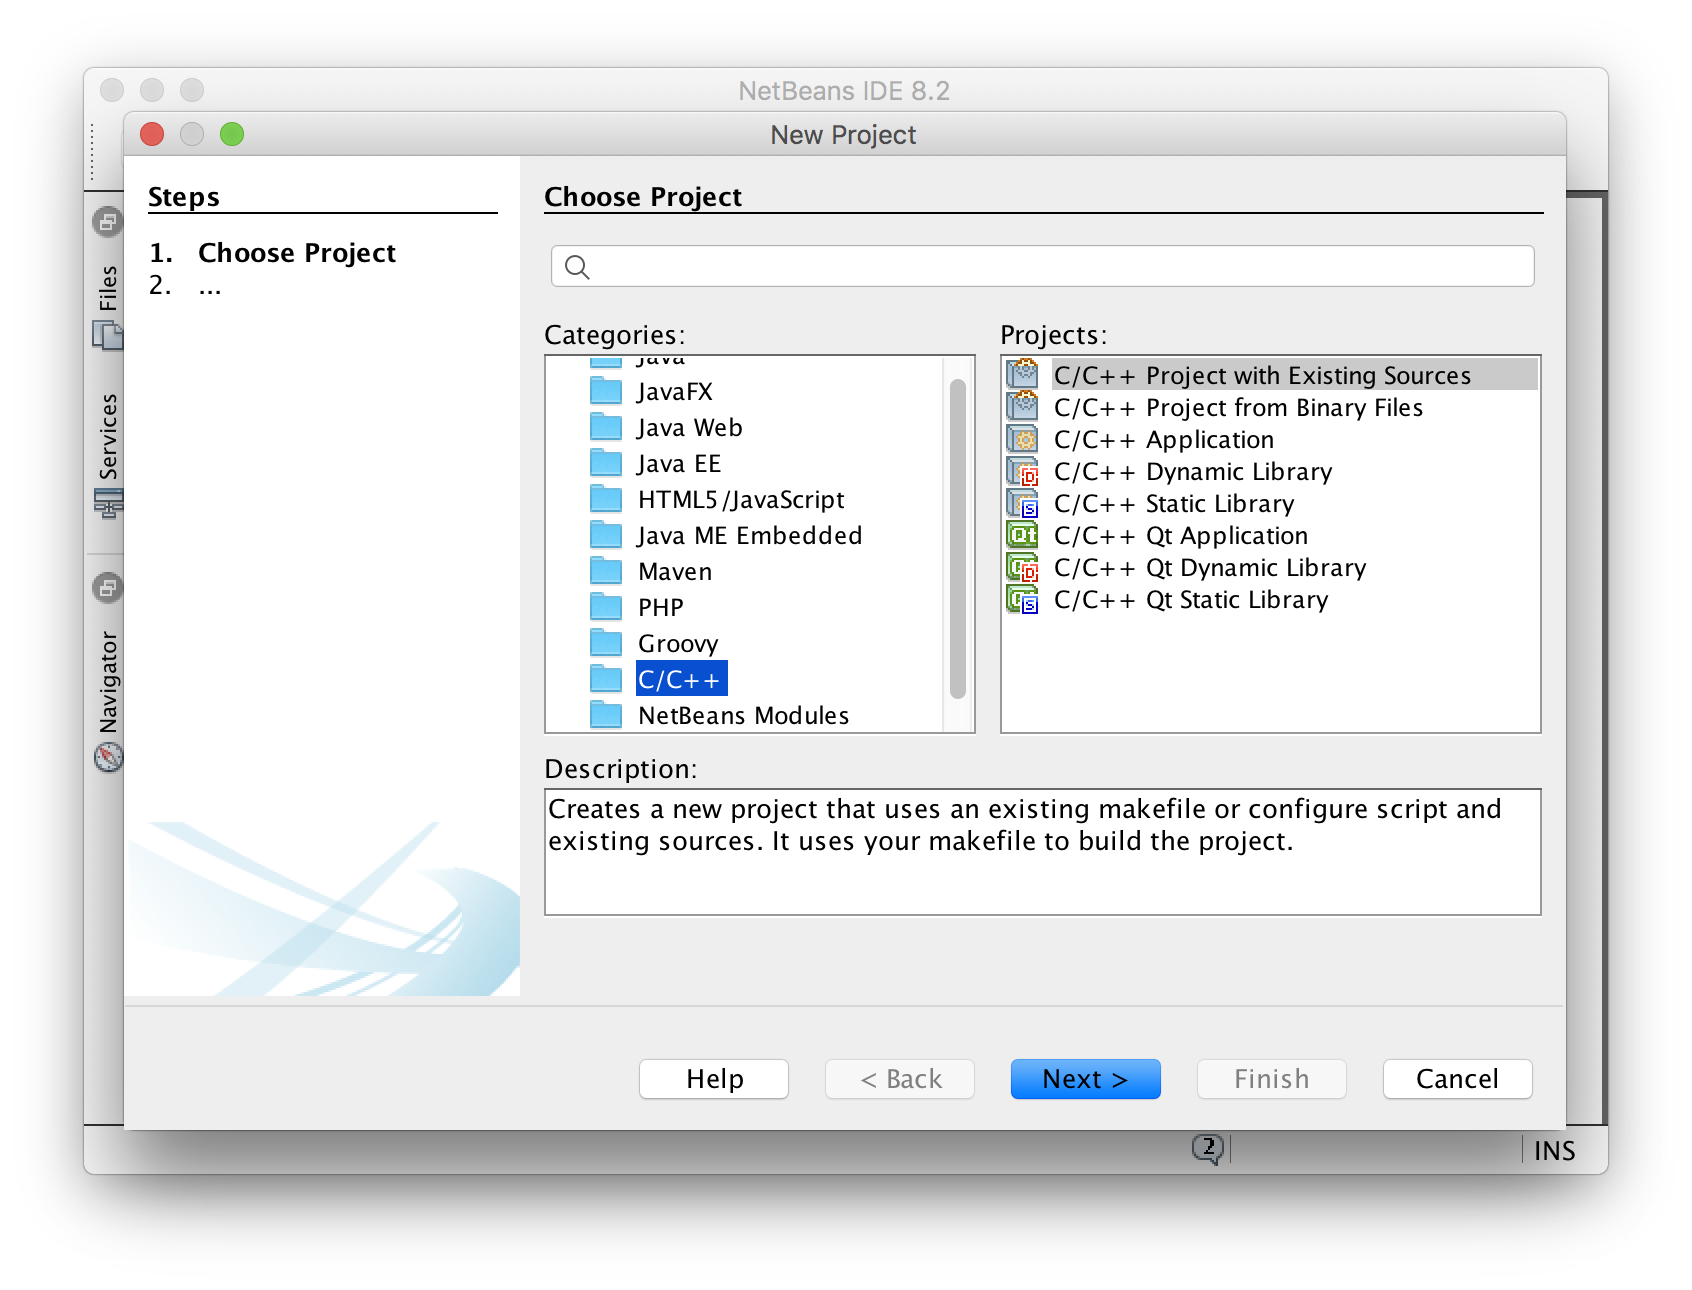
Task: Click the C/C++ Dynamic Library icon
Action: point(1022,471)
